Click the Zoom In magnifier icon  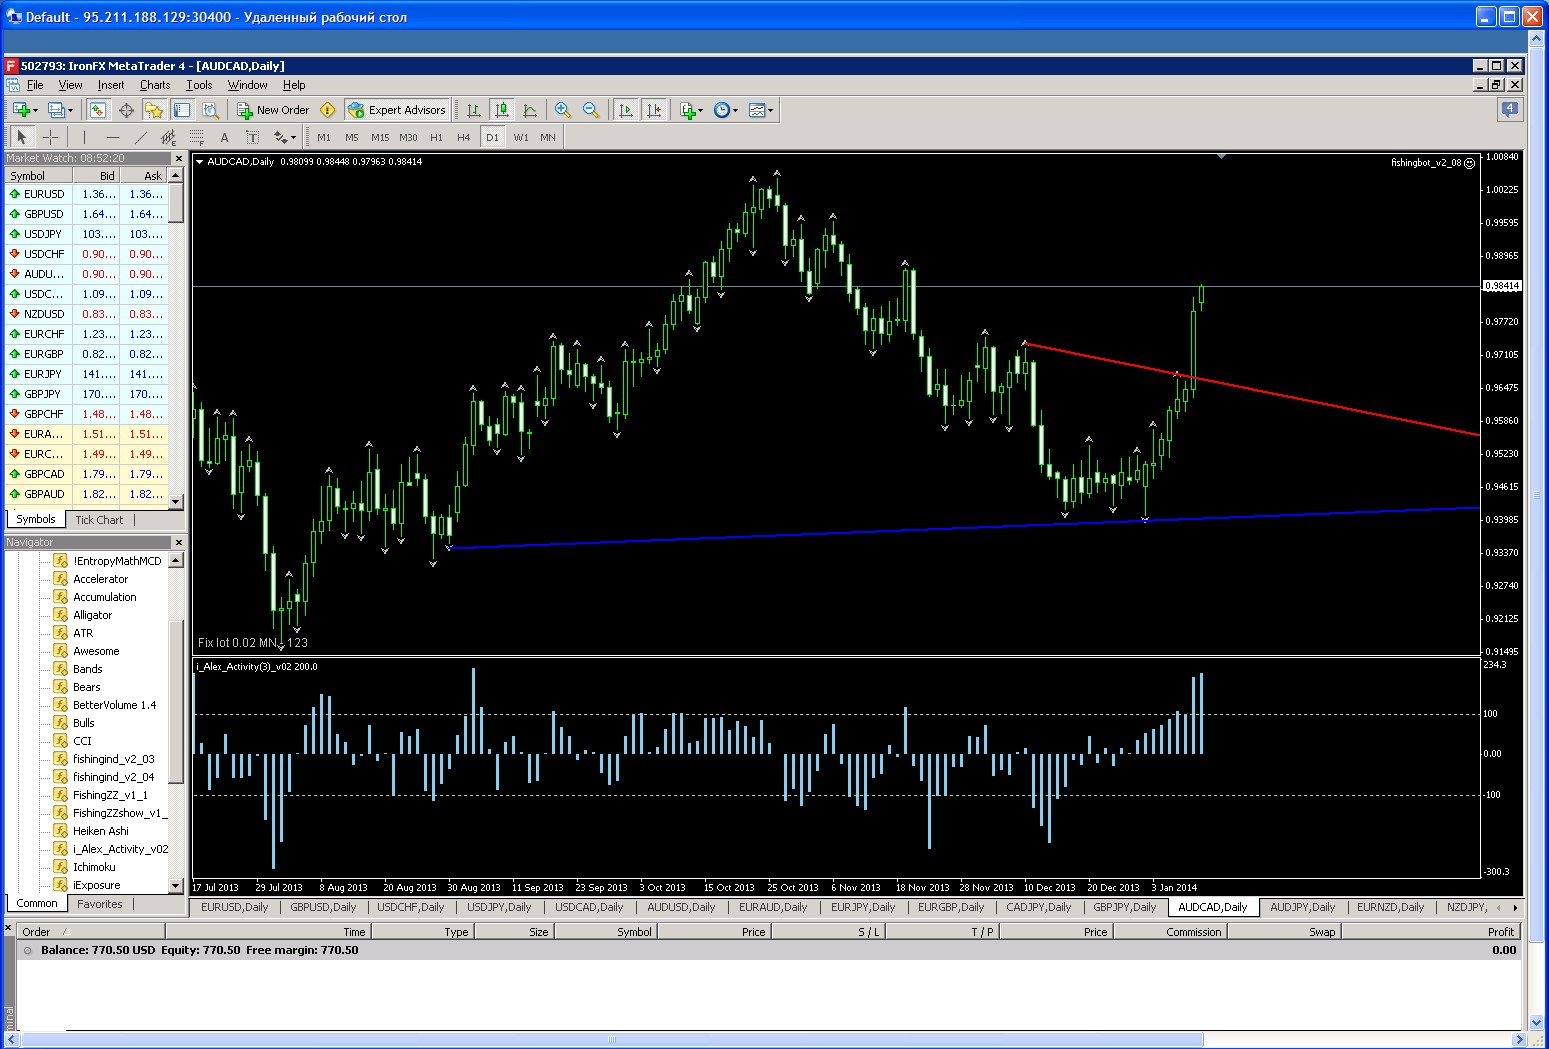[563, 110]
